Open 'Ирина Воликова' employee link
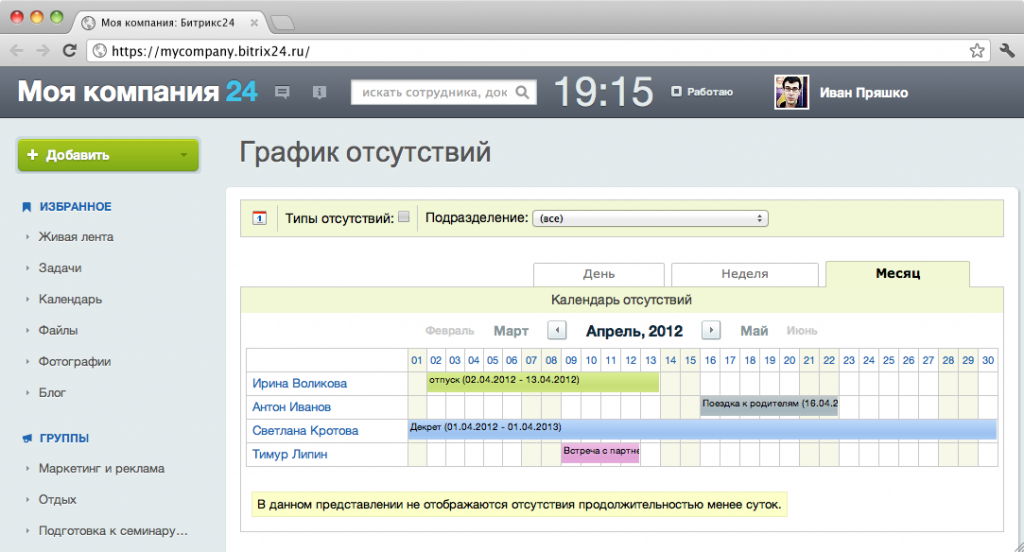 [x=300, y=383]
